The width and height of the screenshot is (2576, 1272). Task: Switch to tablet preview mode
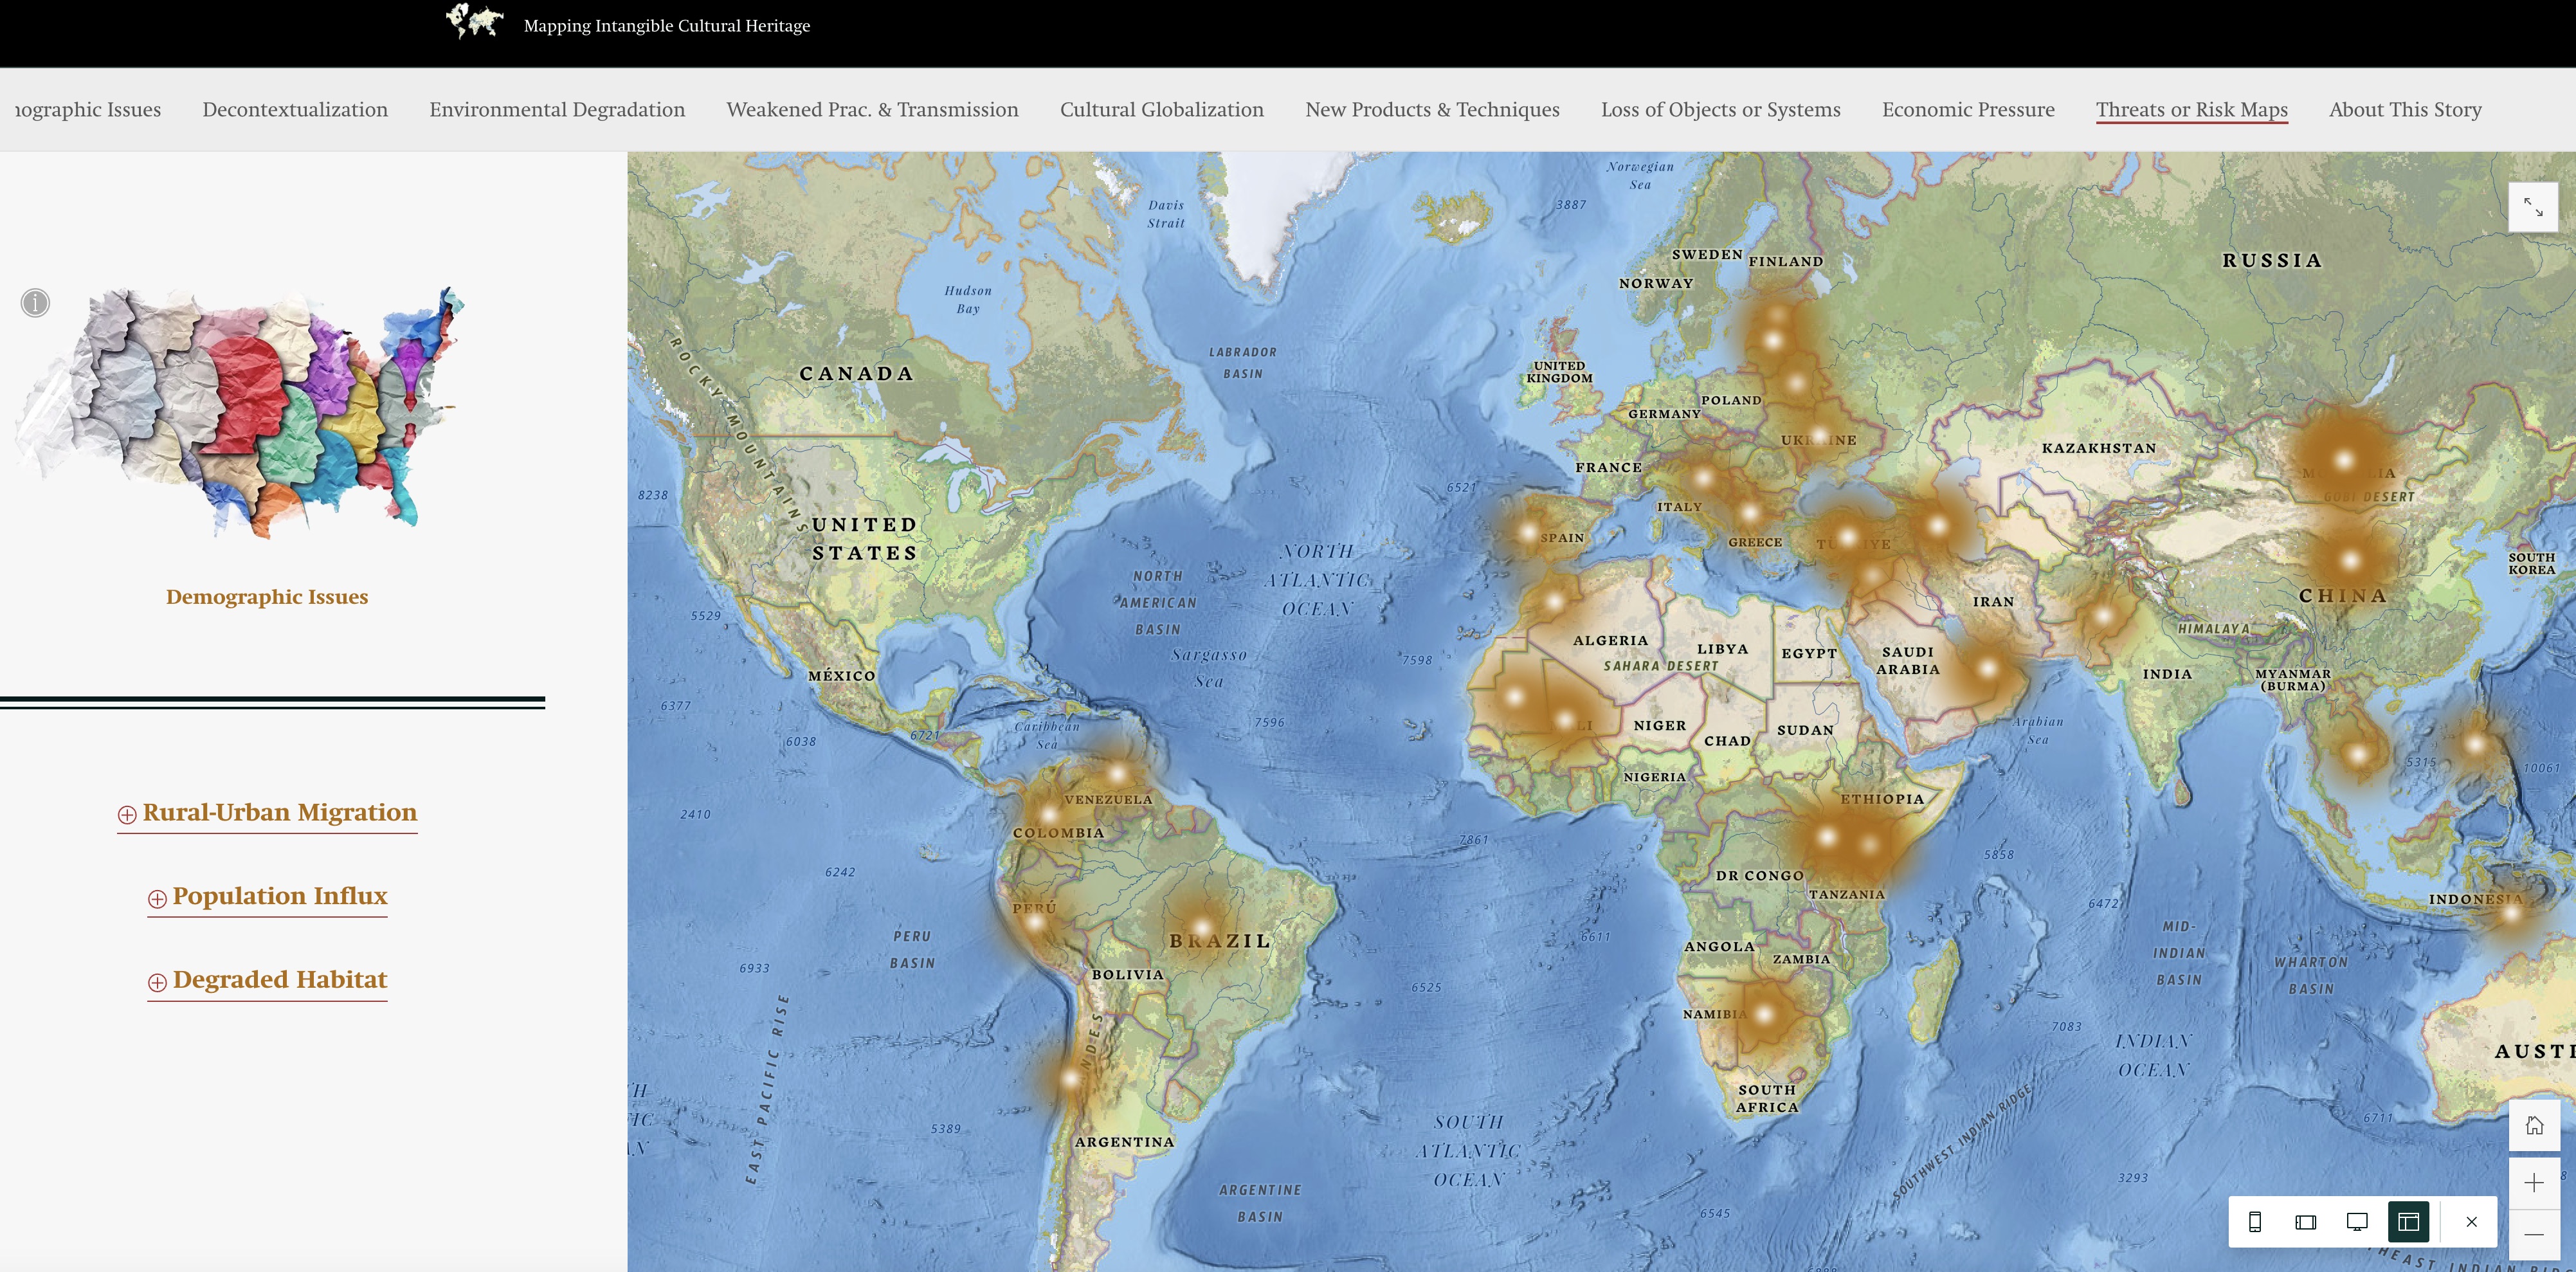(2305, 1221)
